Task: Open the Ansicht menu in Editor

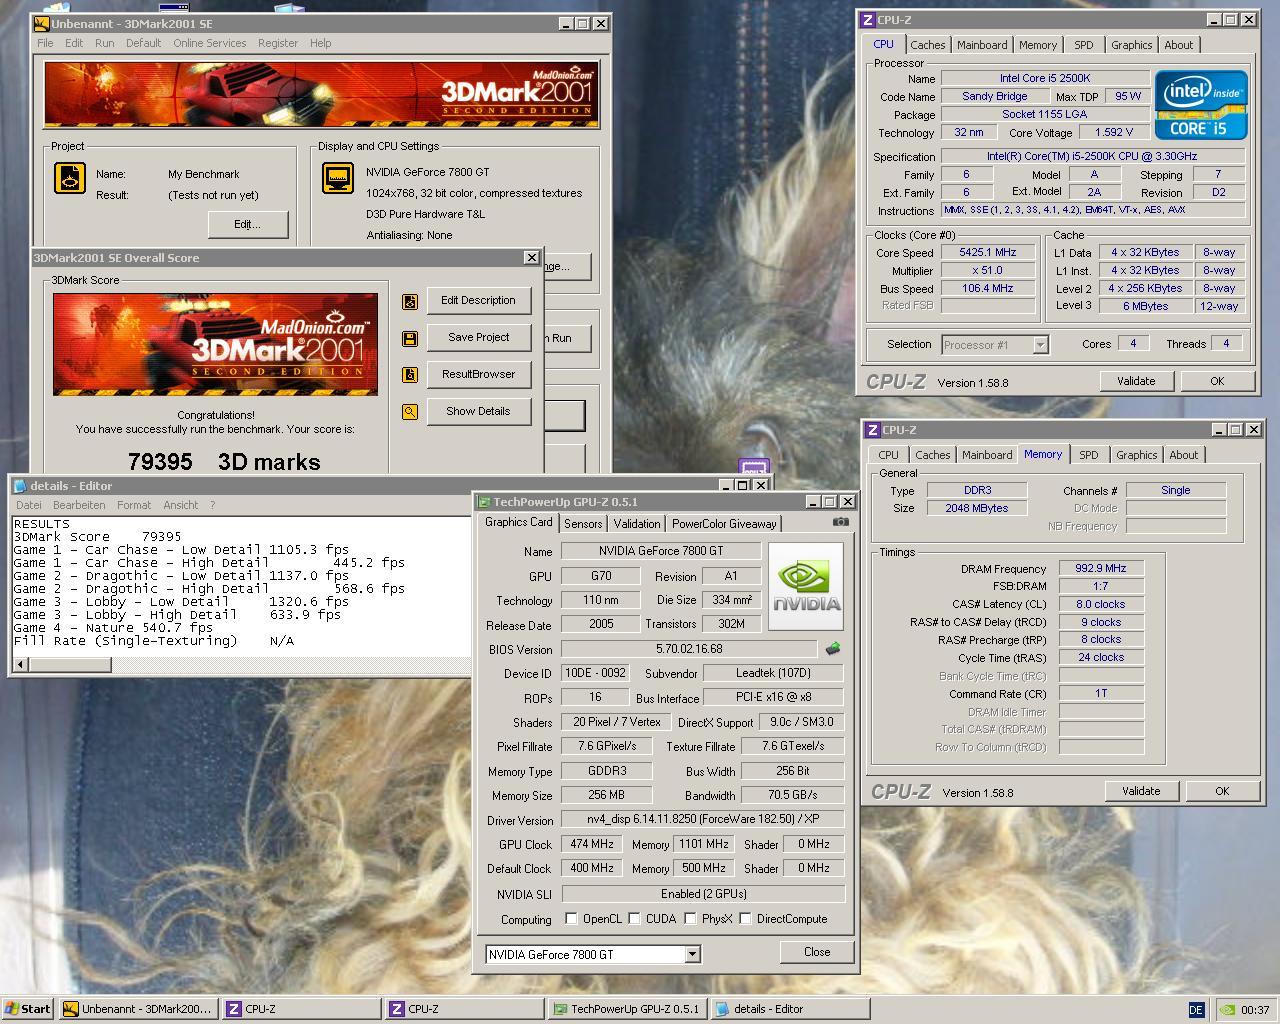Action: pos(181,505)
